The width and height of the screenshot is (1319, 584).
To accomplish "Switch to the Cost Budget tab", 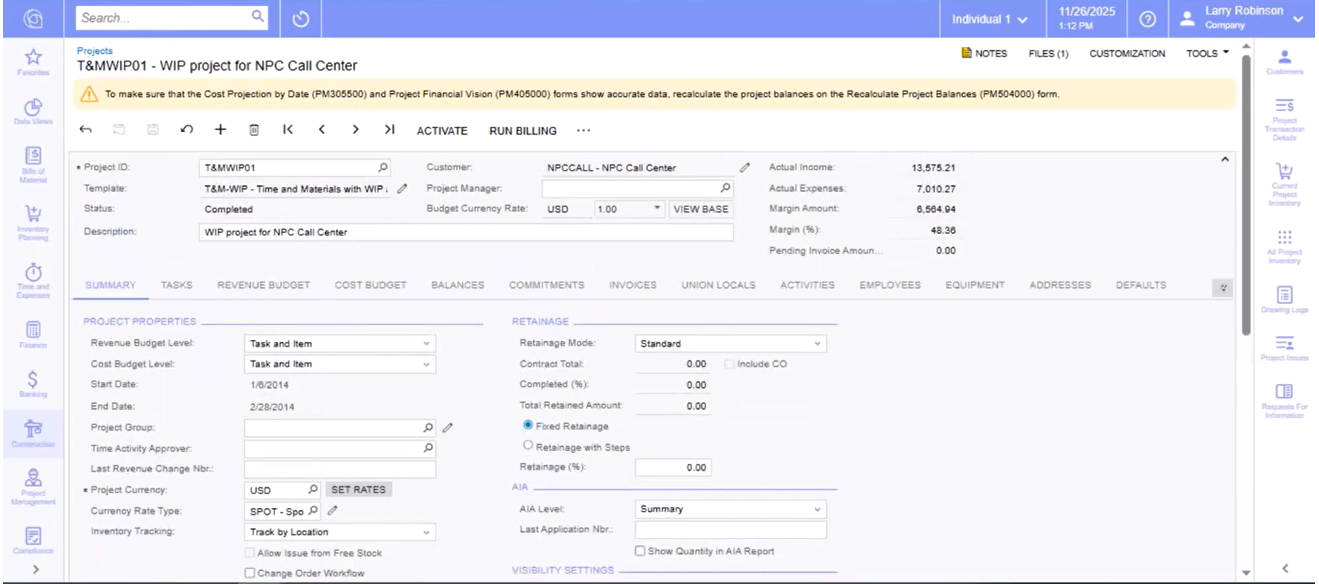I will (x=370, y=285).
